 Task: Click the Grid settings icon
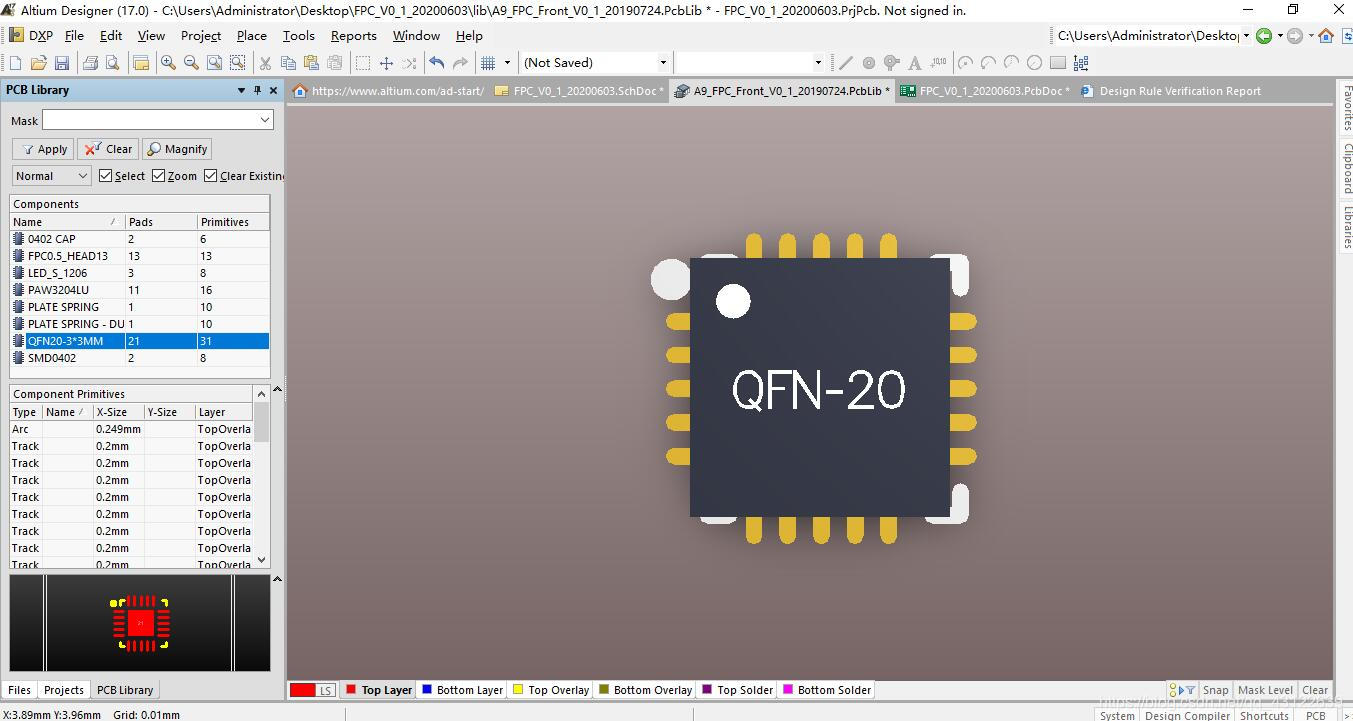(488, 63)
